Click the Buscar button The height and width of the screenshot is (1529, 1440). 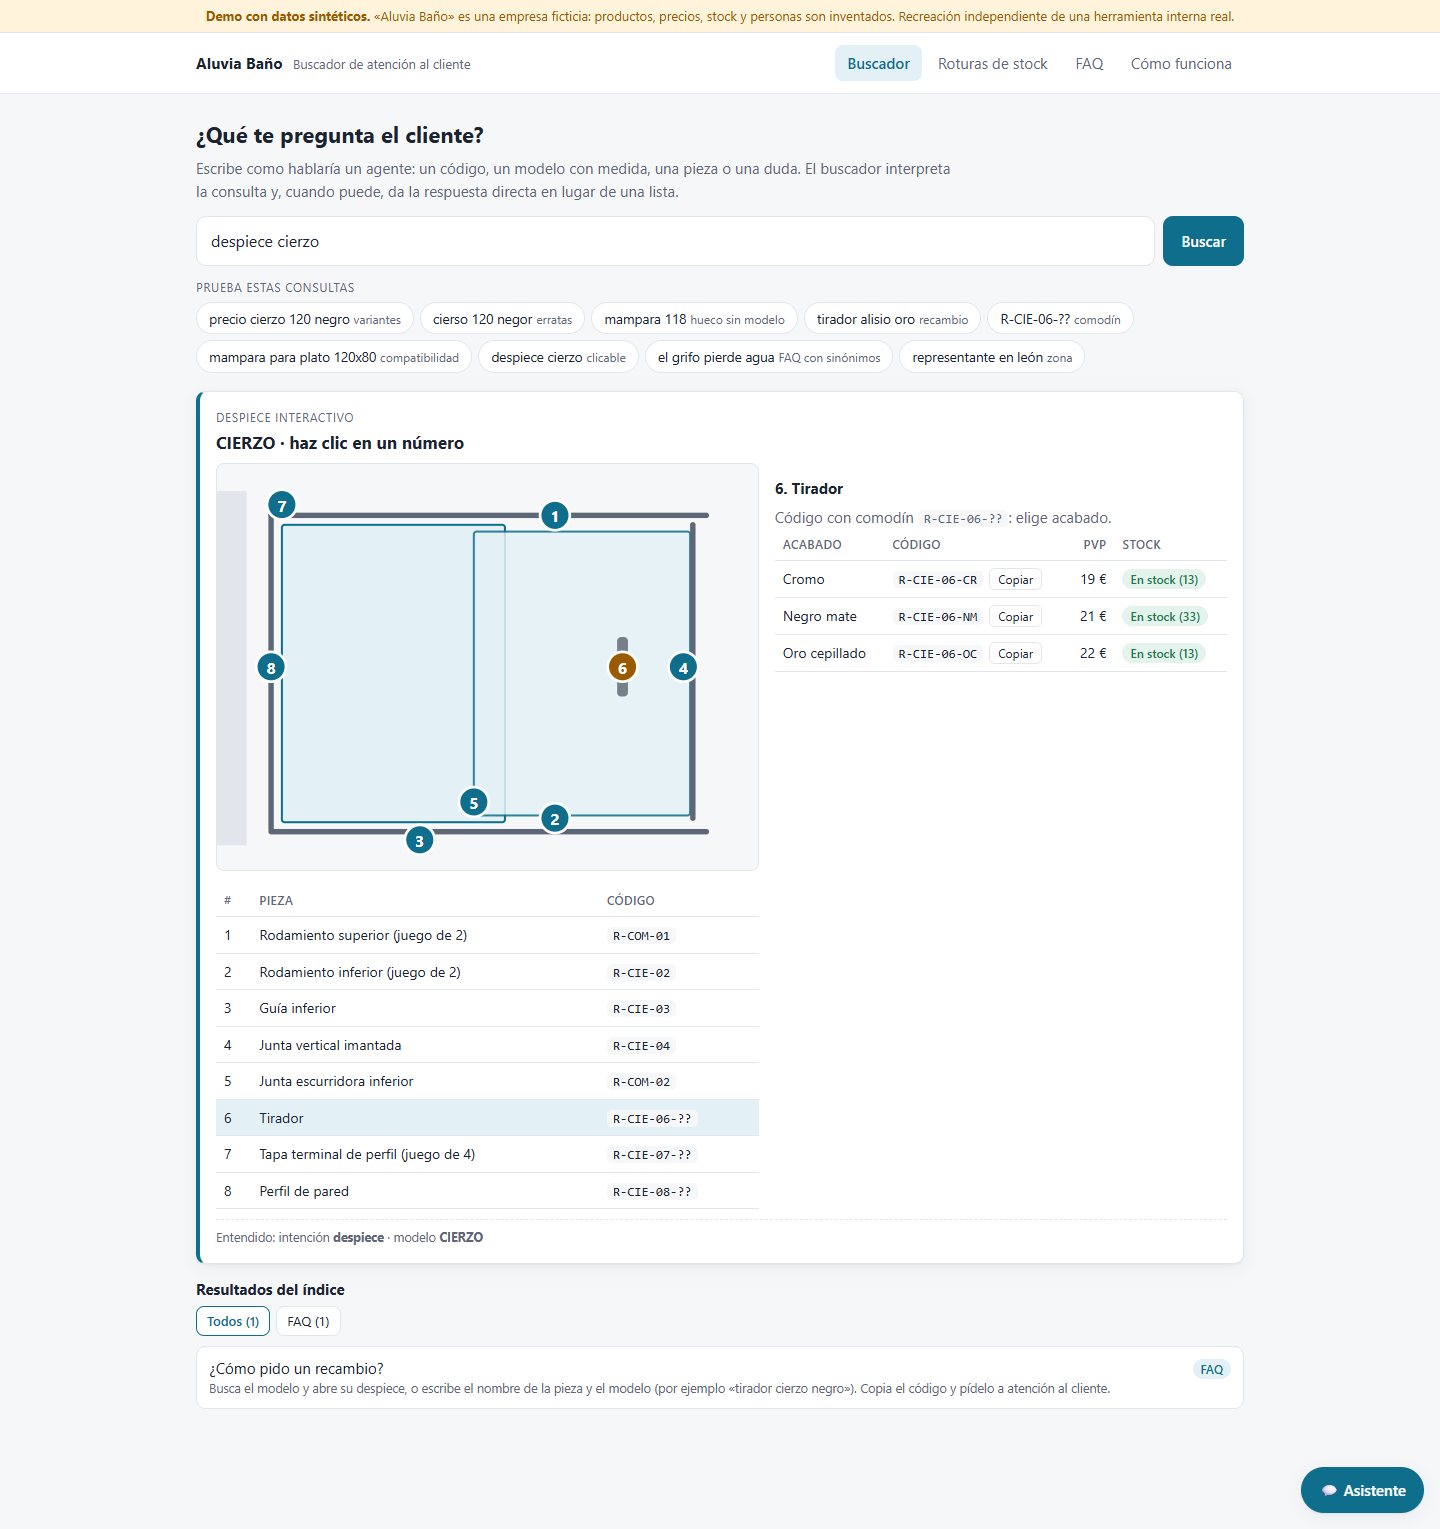[1203, 241]
